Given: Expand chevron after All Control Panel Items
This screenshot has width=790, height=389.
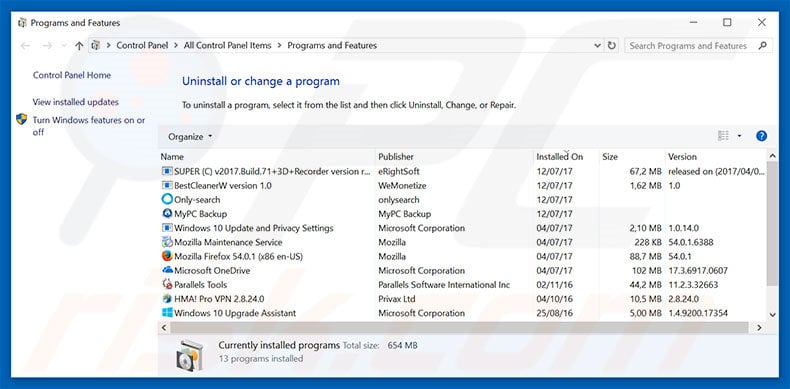Looking at the screenshot, I should pos(280,45).
